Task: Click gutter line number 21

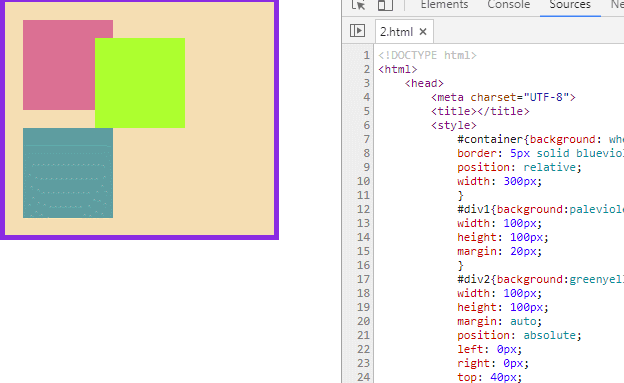Action: point(363,335)
